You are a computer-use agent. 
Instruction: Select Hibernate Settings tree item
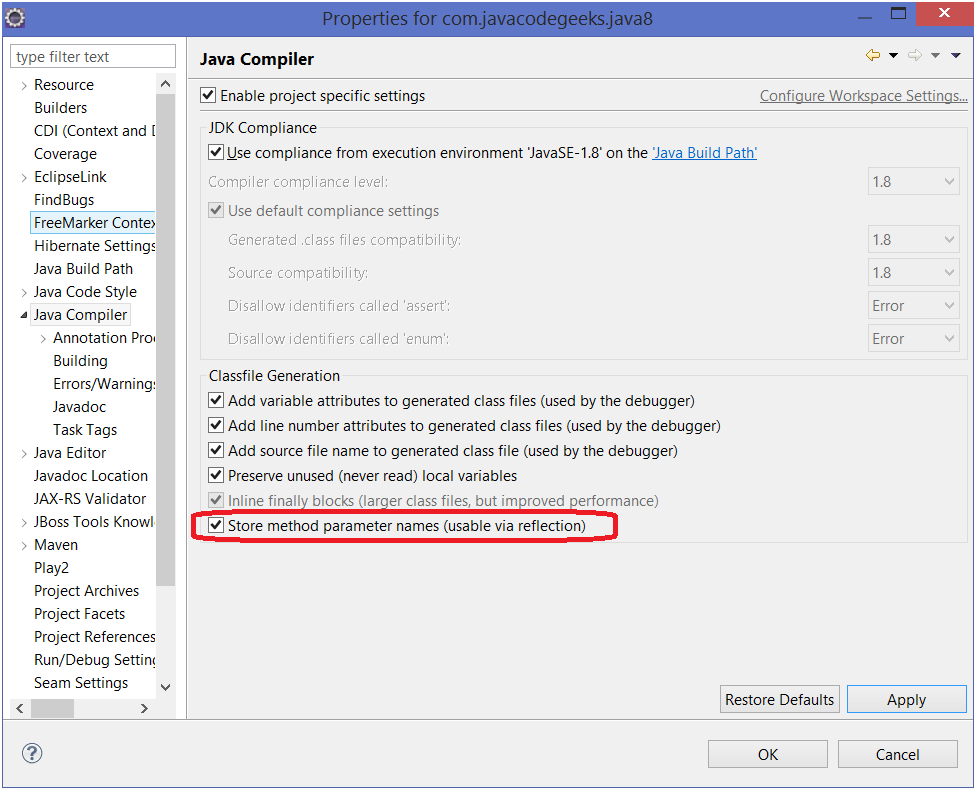click(x=94, y=246)
